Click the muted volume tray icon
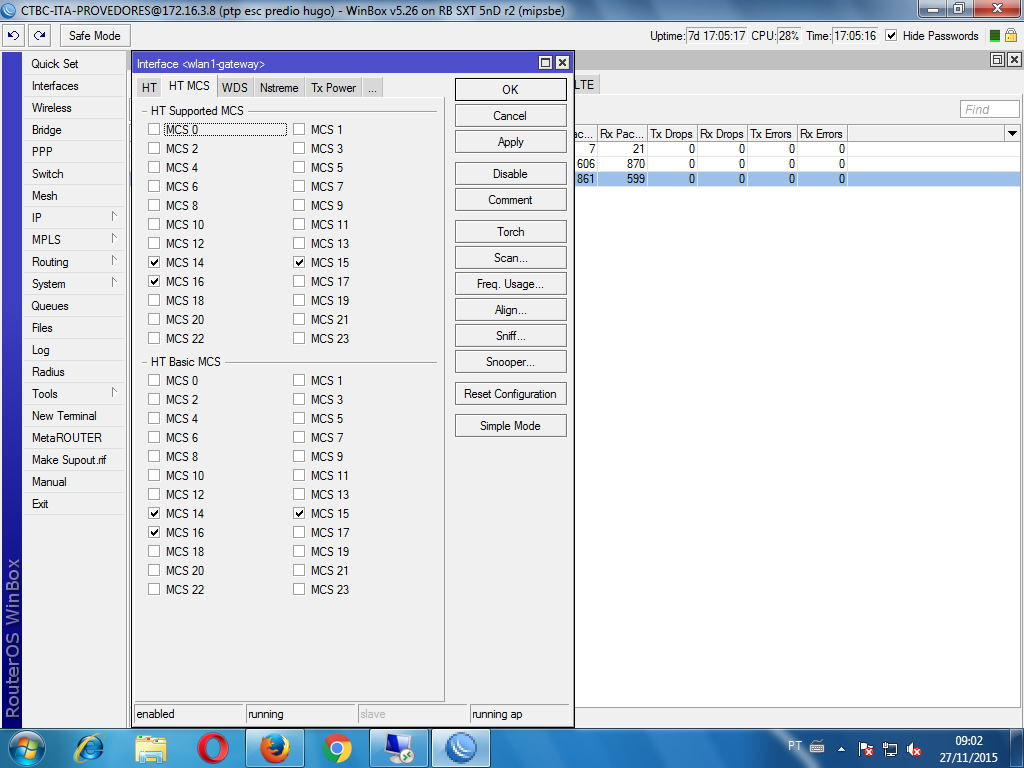1024x768 pixels. 914,749
